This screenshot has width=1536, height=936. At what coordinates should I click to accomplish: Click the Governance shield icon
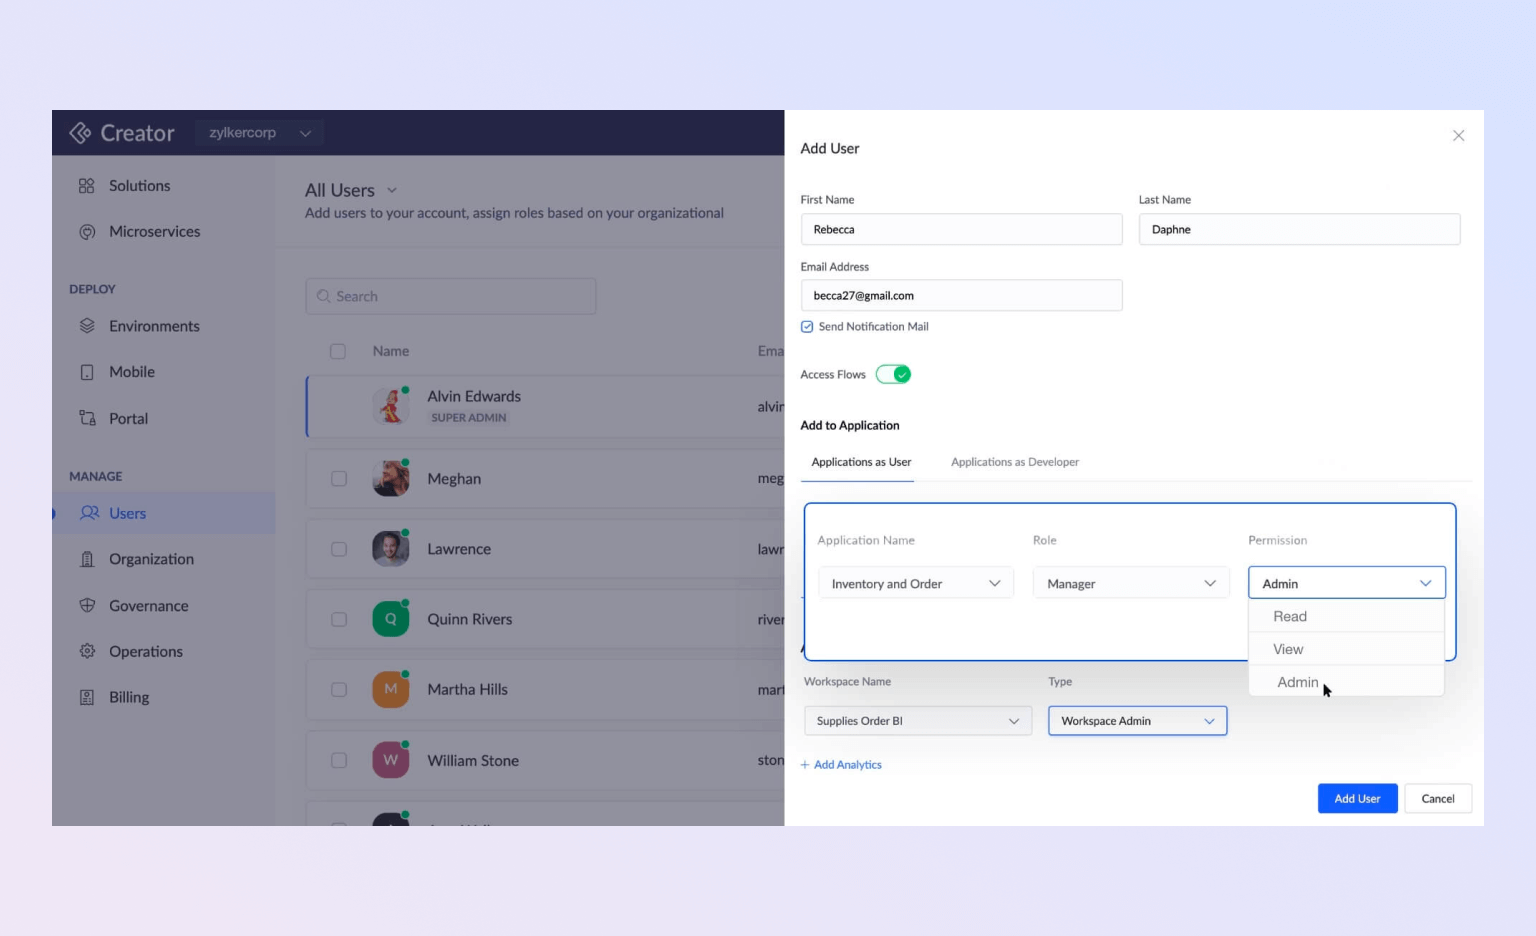87,605
